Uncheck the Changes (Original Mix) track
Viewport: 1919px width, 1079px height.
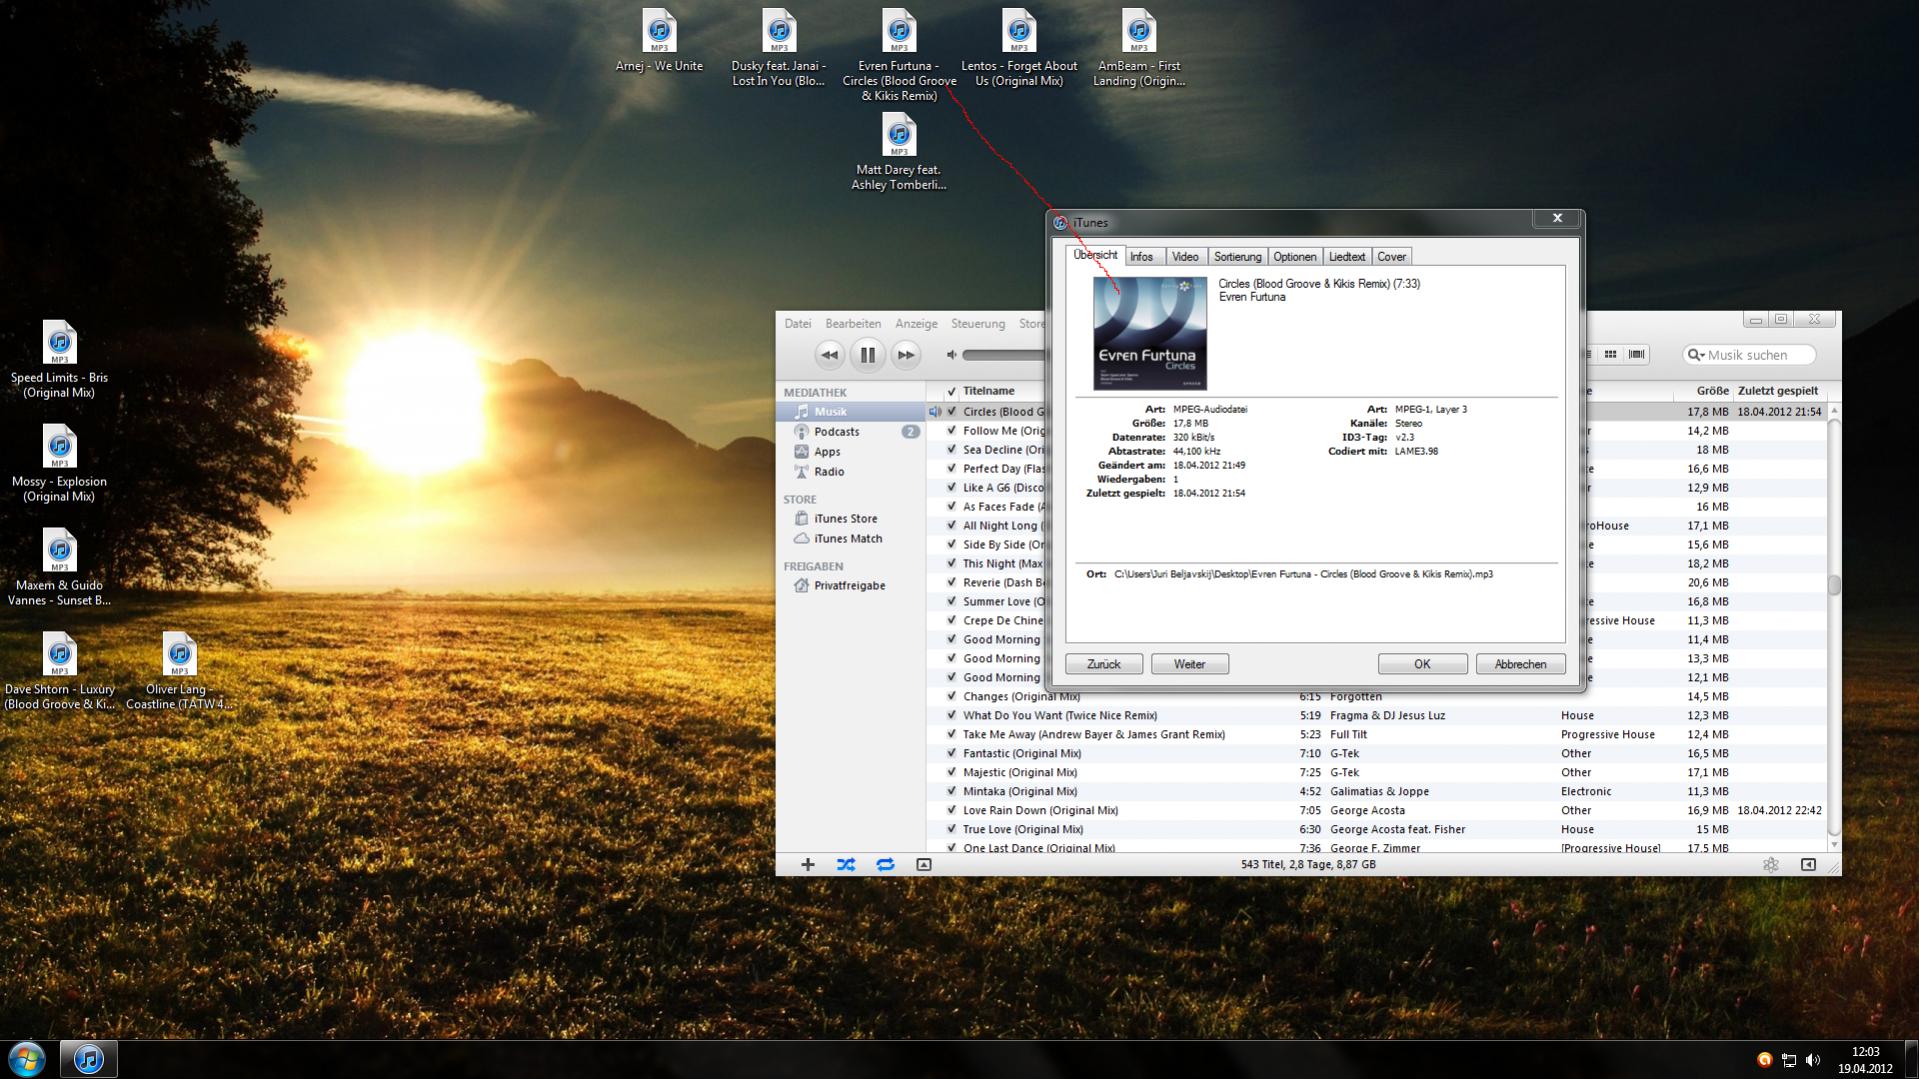click(951, 697)
